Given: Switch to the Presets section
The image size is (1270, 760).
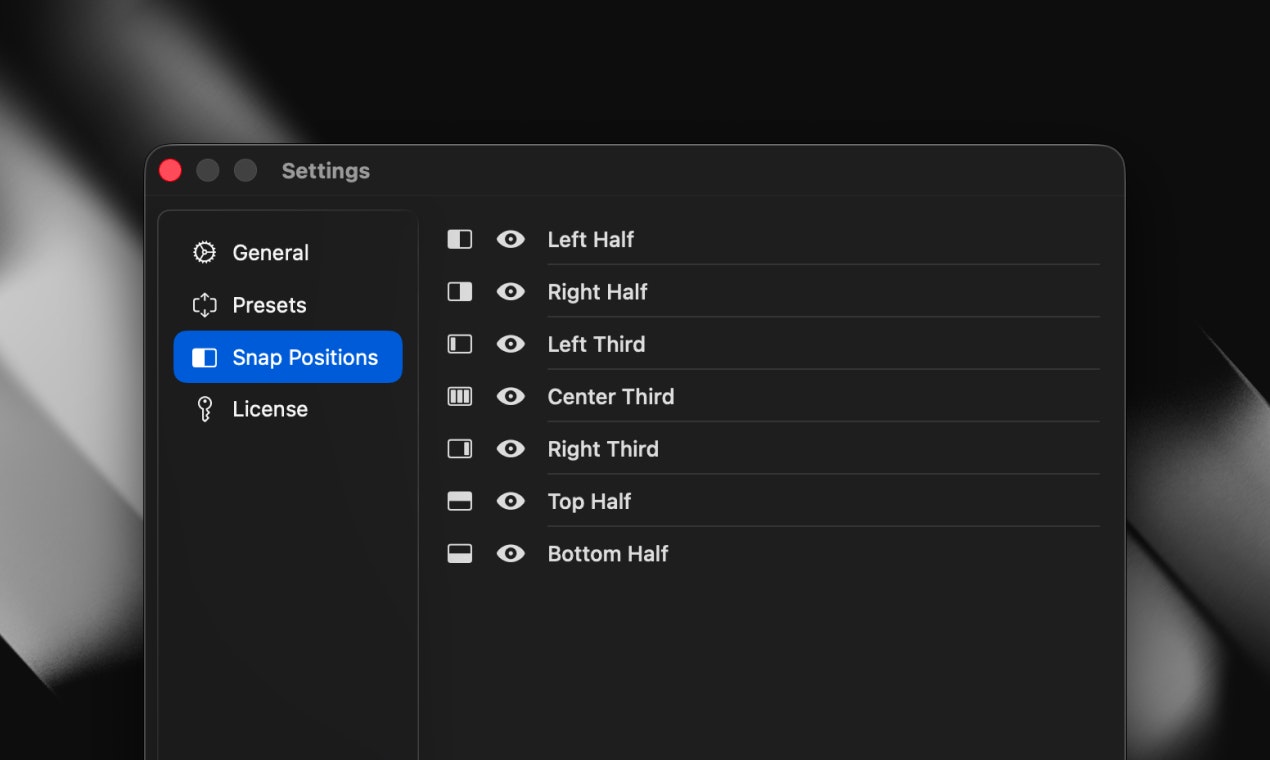Looking at the screenshot, I should tap(270, 304).
